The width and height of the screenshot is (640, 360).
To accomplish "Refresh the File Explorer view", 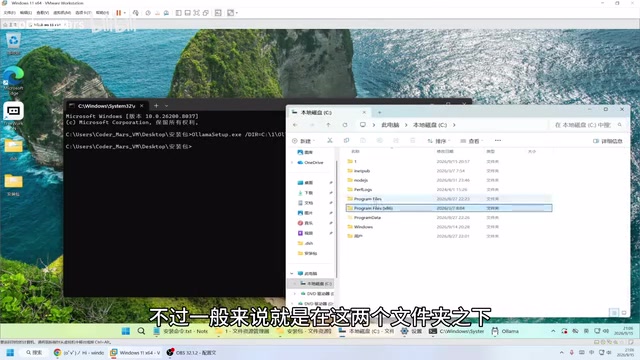I will tap(345, 125).
